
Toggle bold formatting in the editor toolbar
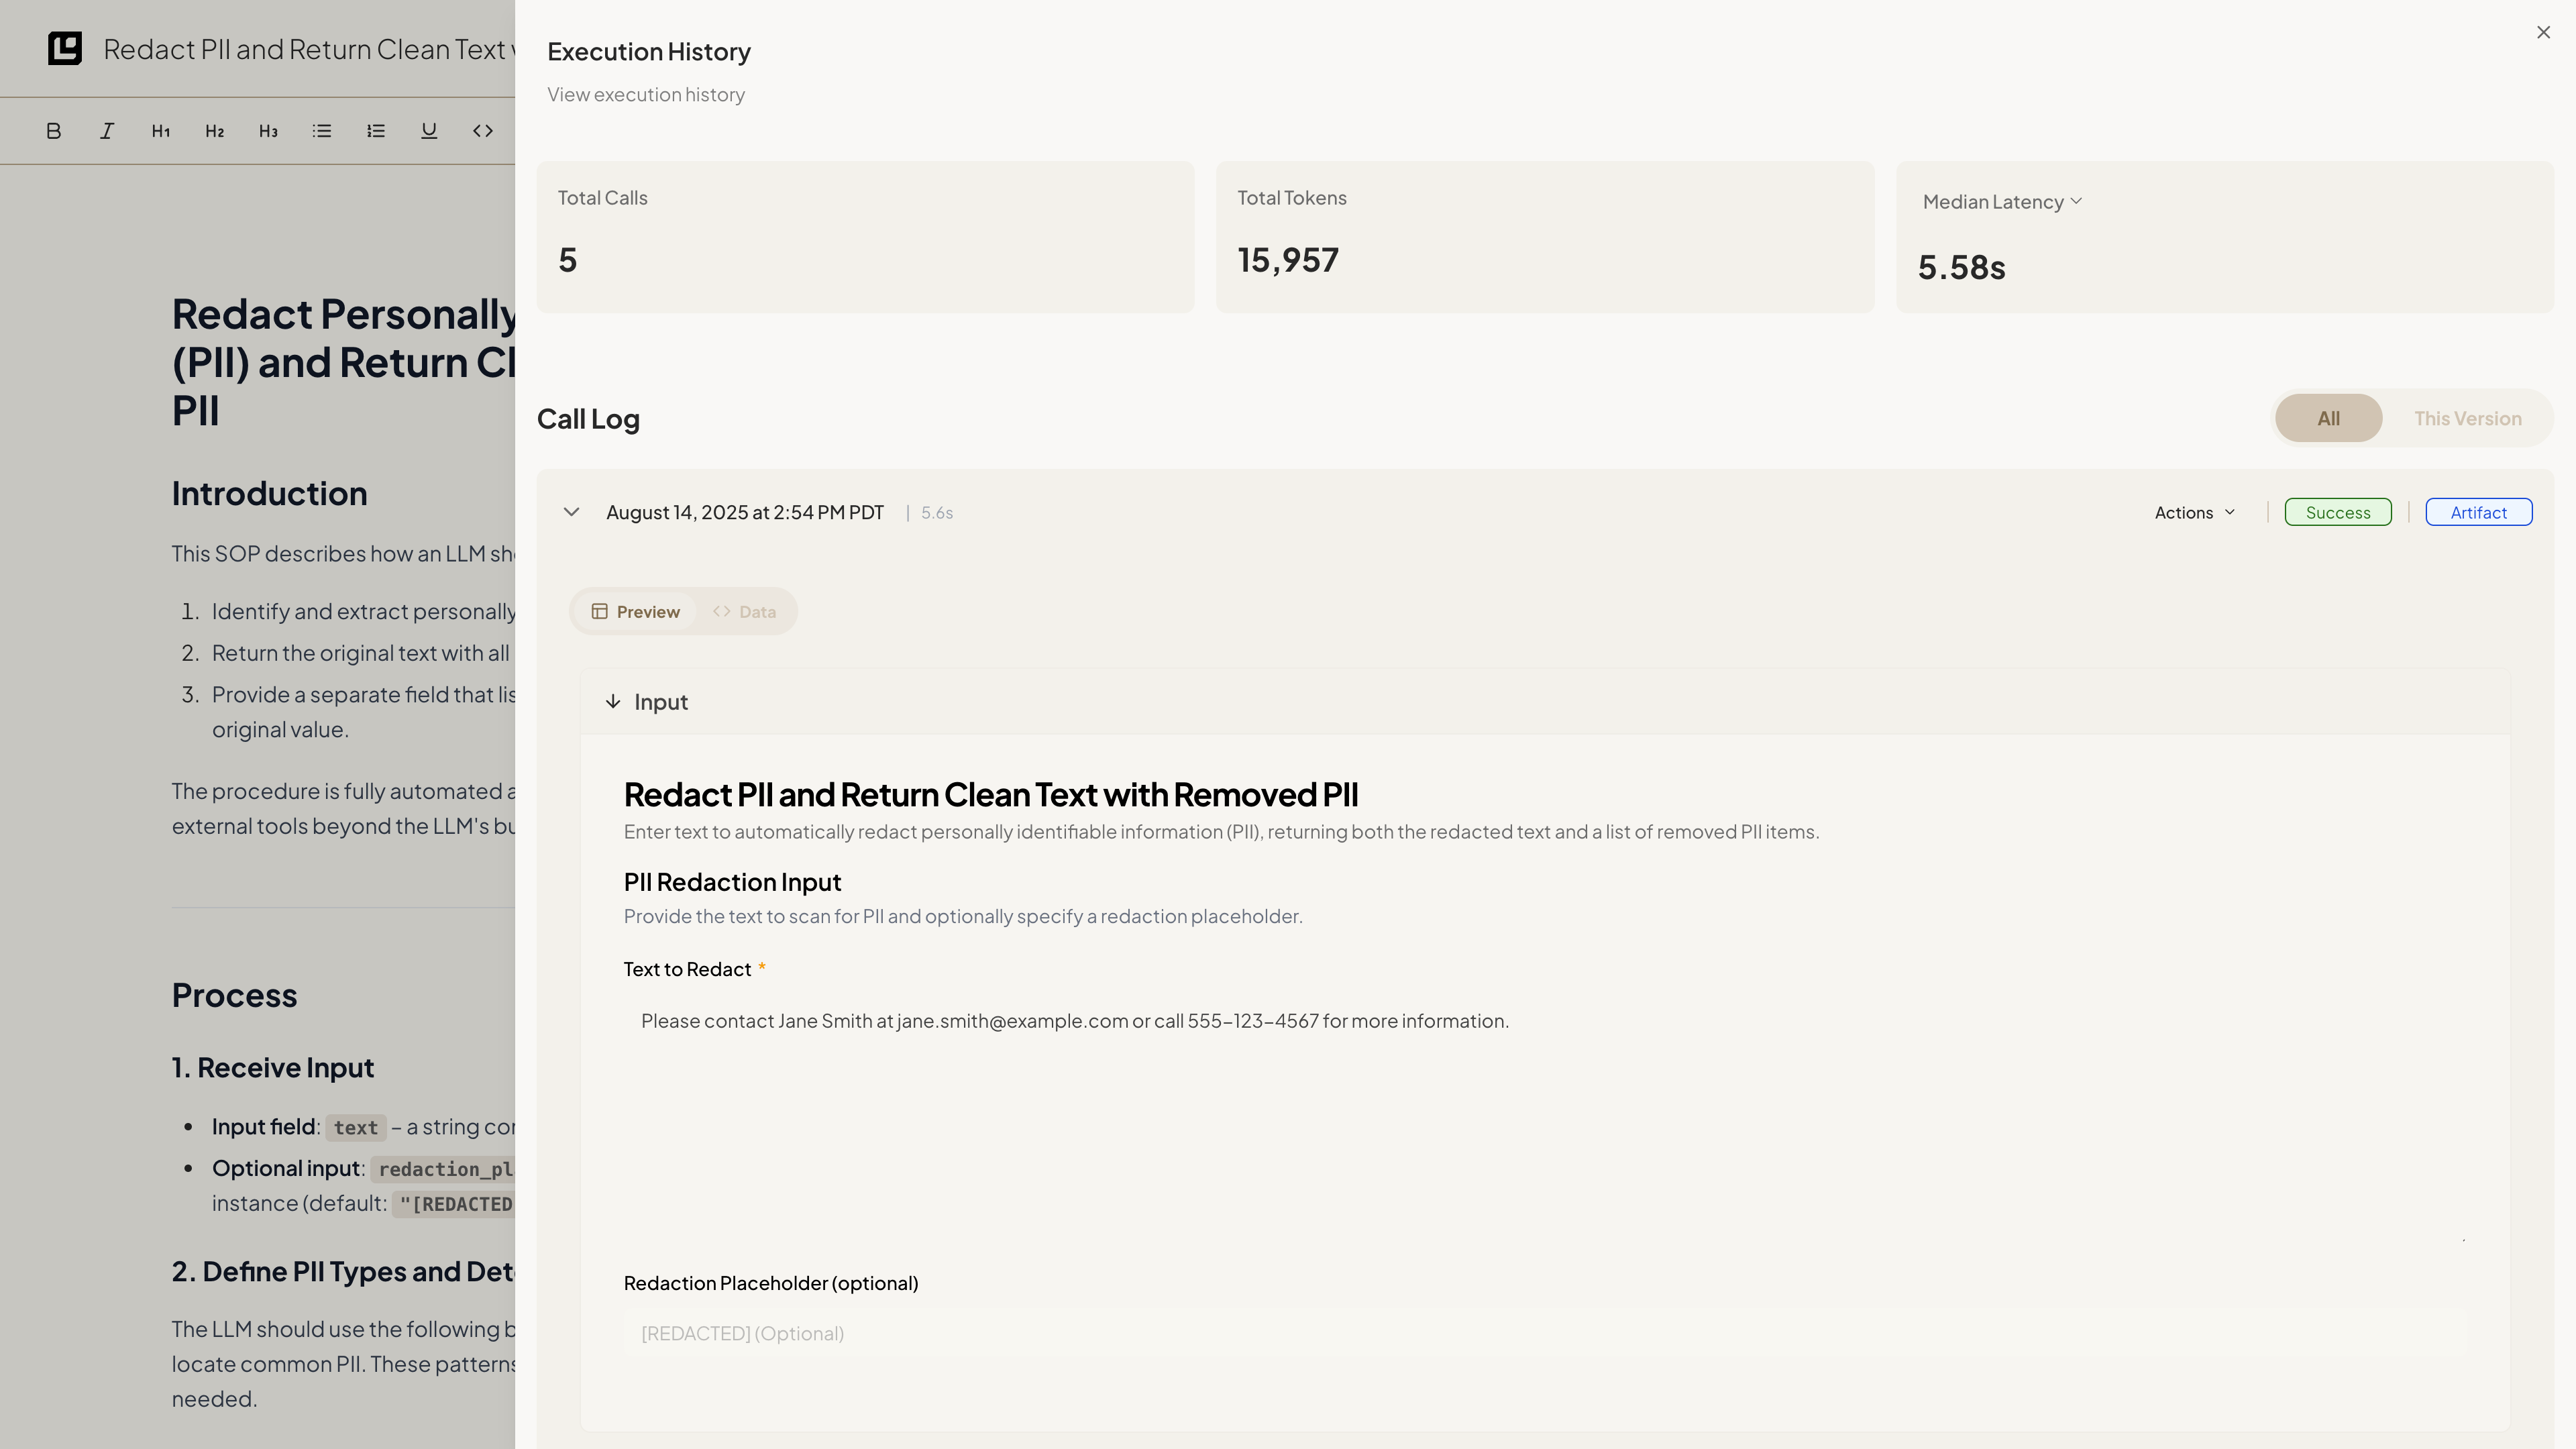54,131
